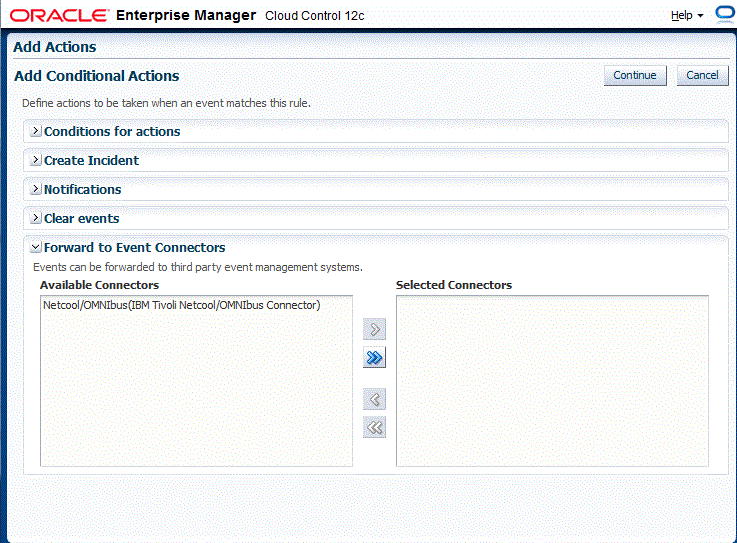Click the blue Oracle O icon at top right

click(725, 14)
